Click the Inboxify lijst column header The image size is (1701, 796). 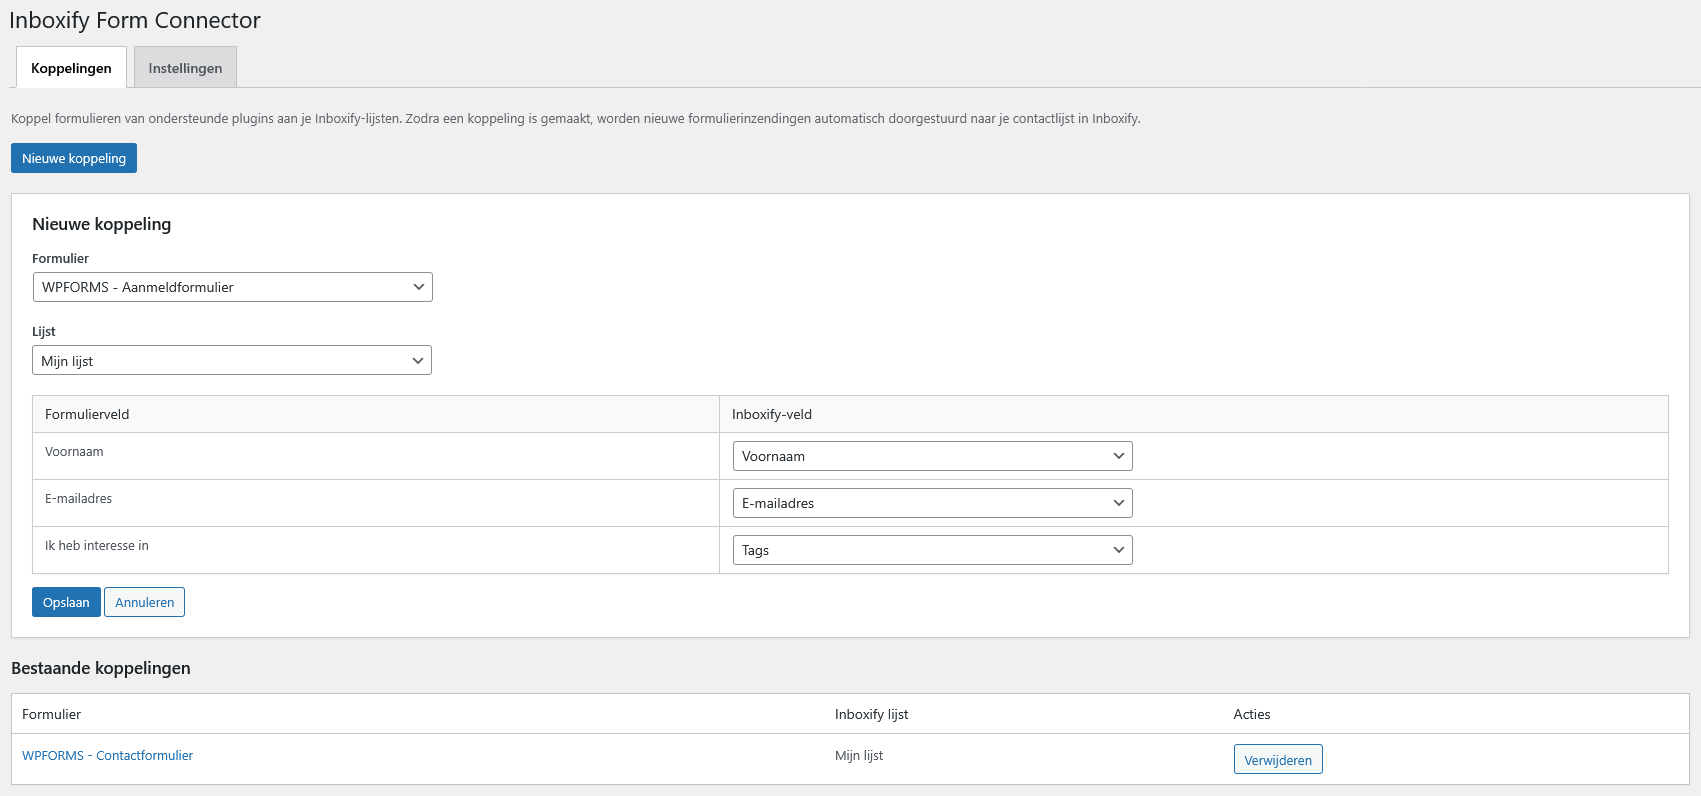click(x=871, y=714)
